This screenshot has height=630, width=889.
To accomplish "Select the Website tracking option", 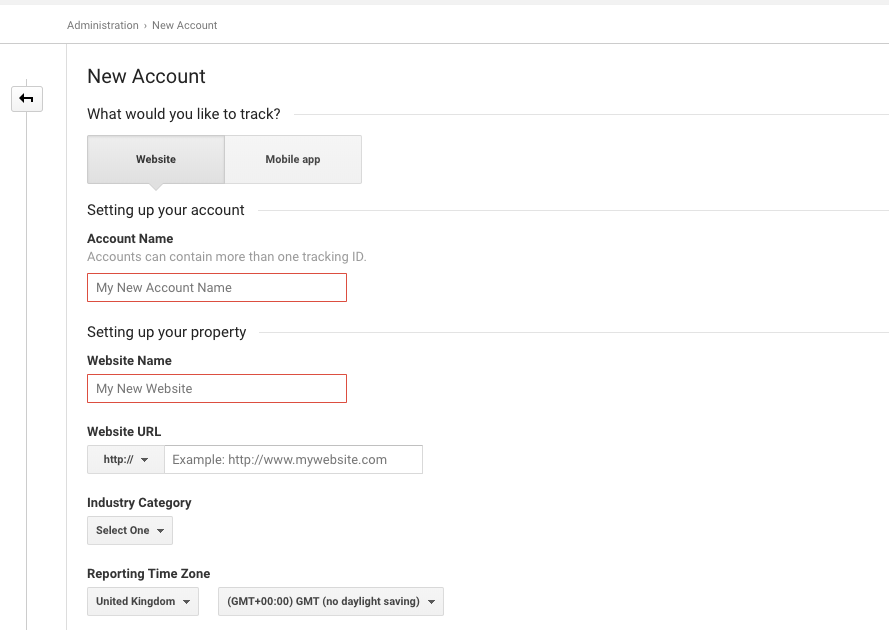I will [156, 159].
